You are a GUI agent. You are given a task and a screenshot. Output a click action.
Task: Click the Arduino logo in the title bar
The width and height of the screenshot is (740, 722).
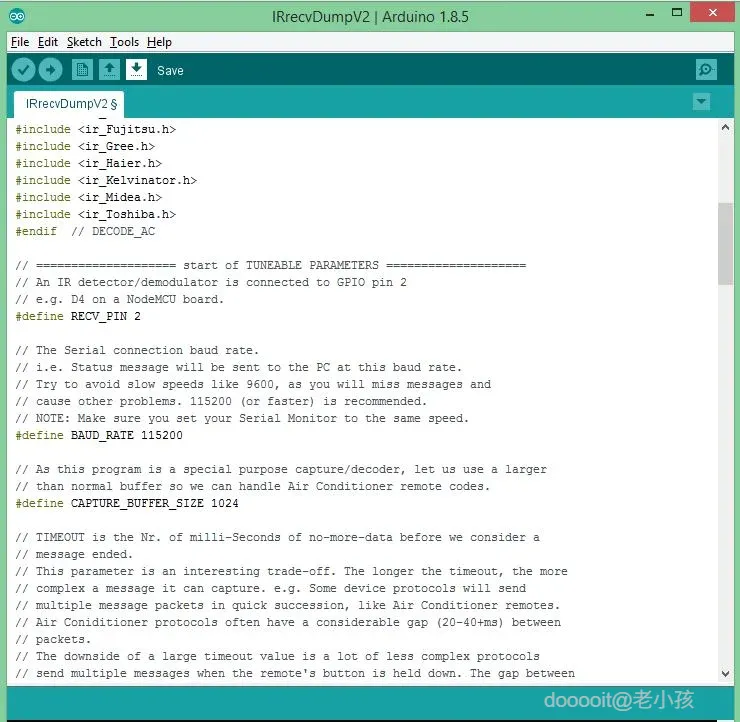pyautogui.click(x=17, y=17)
